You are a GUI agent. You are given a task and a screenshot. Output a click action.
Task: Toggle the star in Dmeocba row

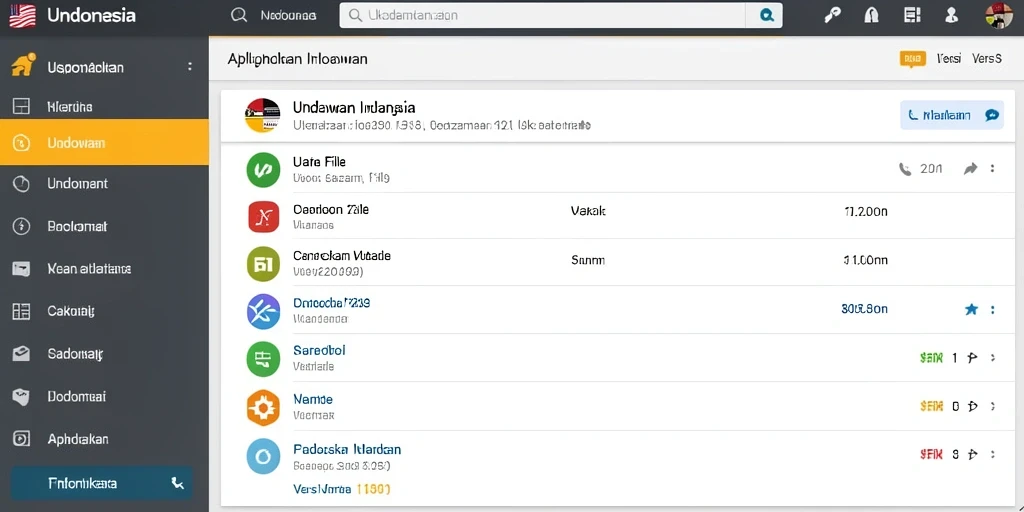[972, 310]
